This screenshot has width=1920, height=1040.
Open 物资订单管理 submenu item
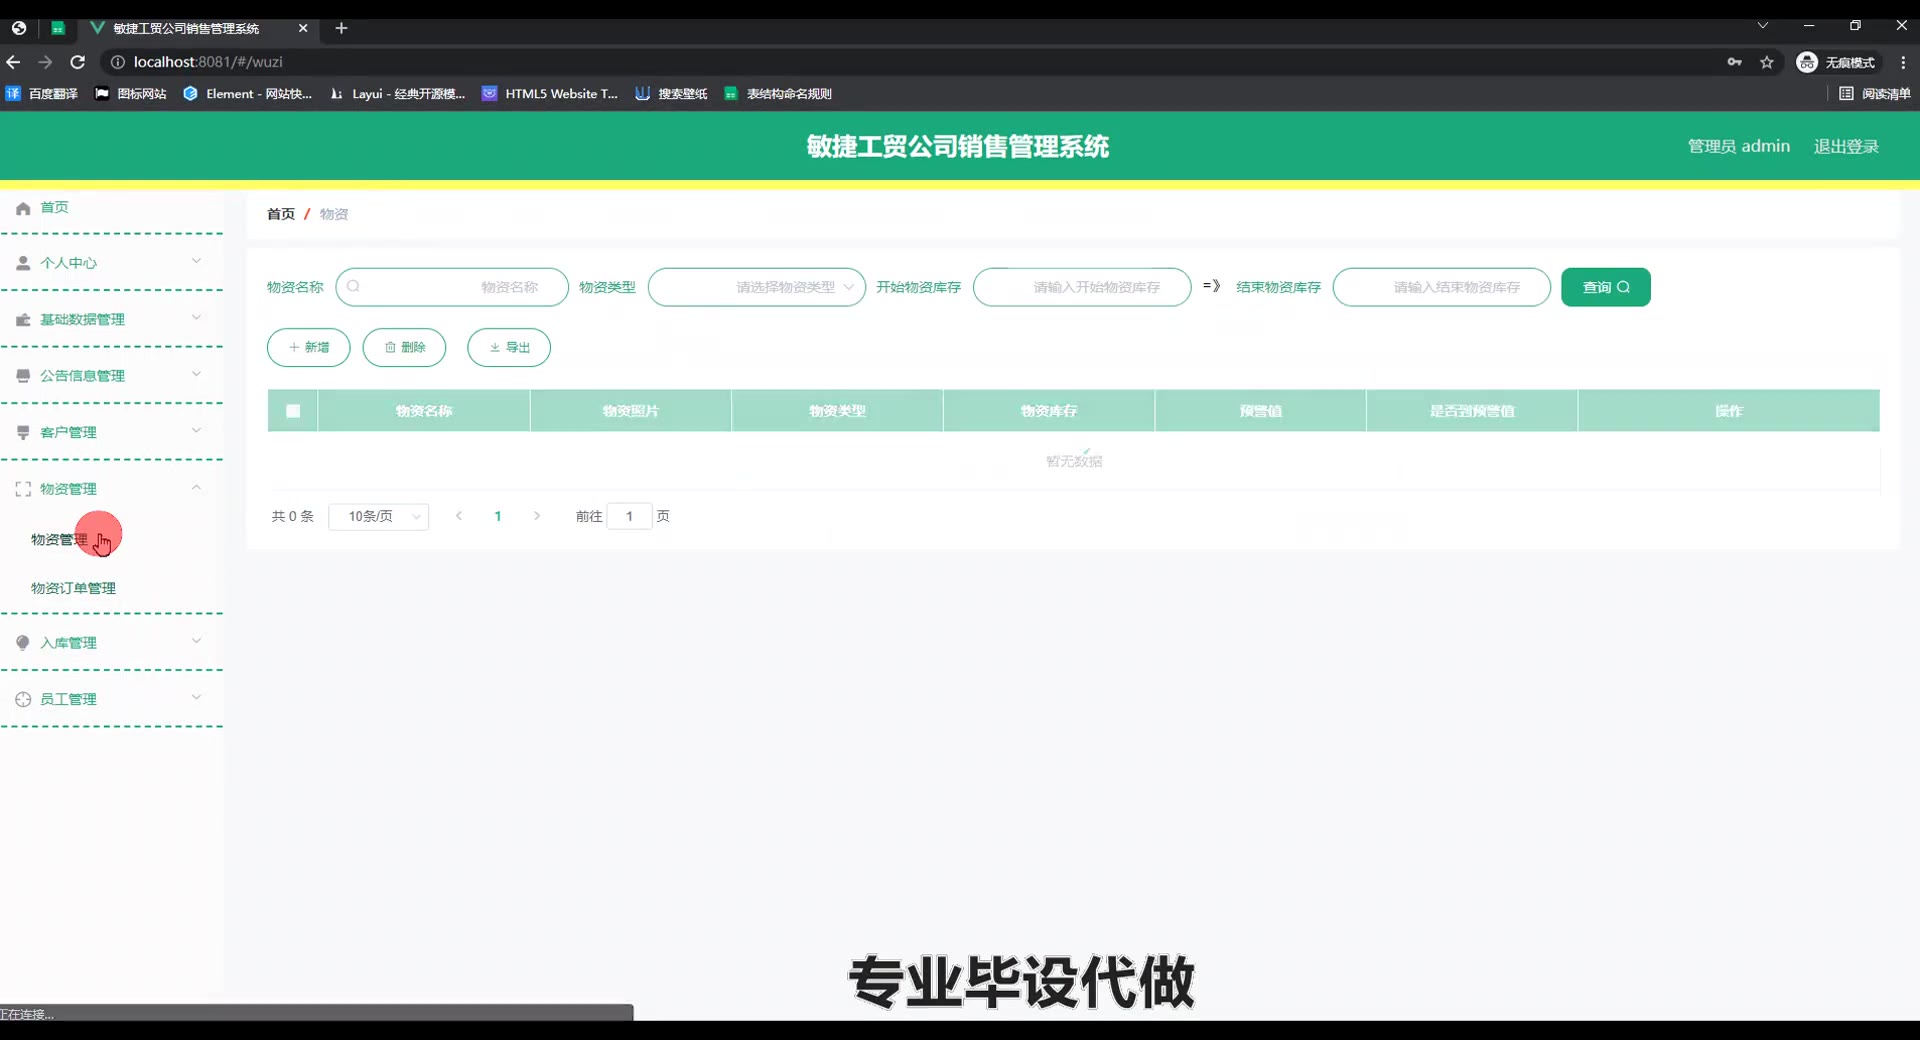point(73,588)
